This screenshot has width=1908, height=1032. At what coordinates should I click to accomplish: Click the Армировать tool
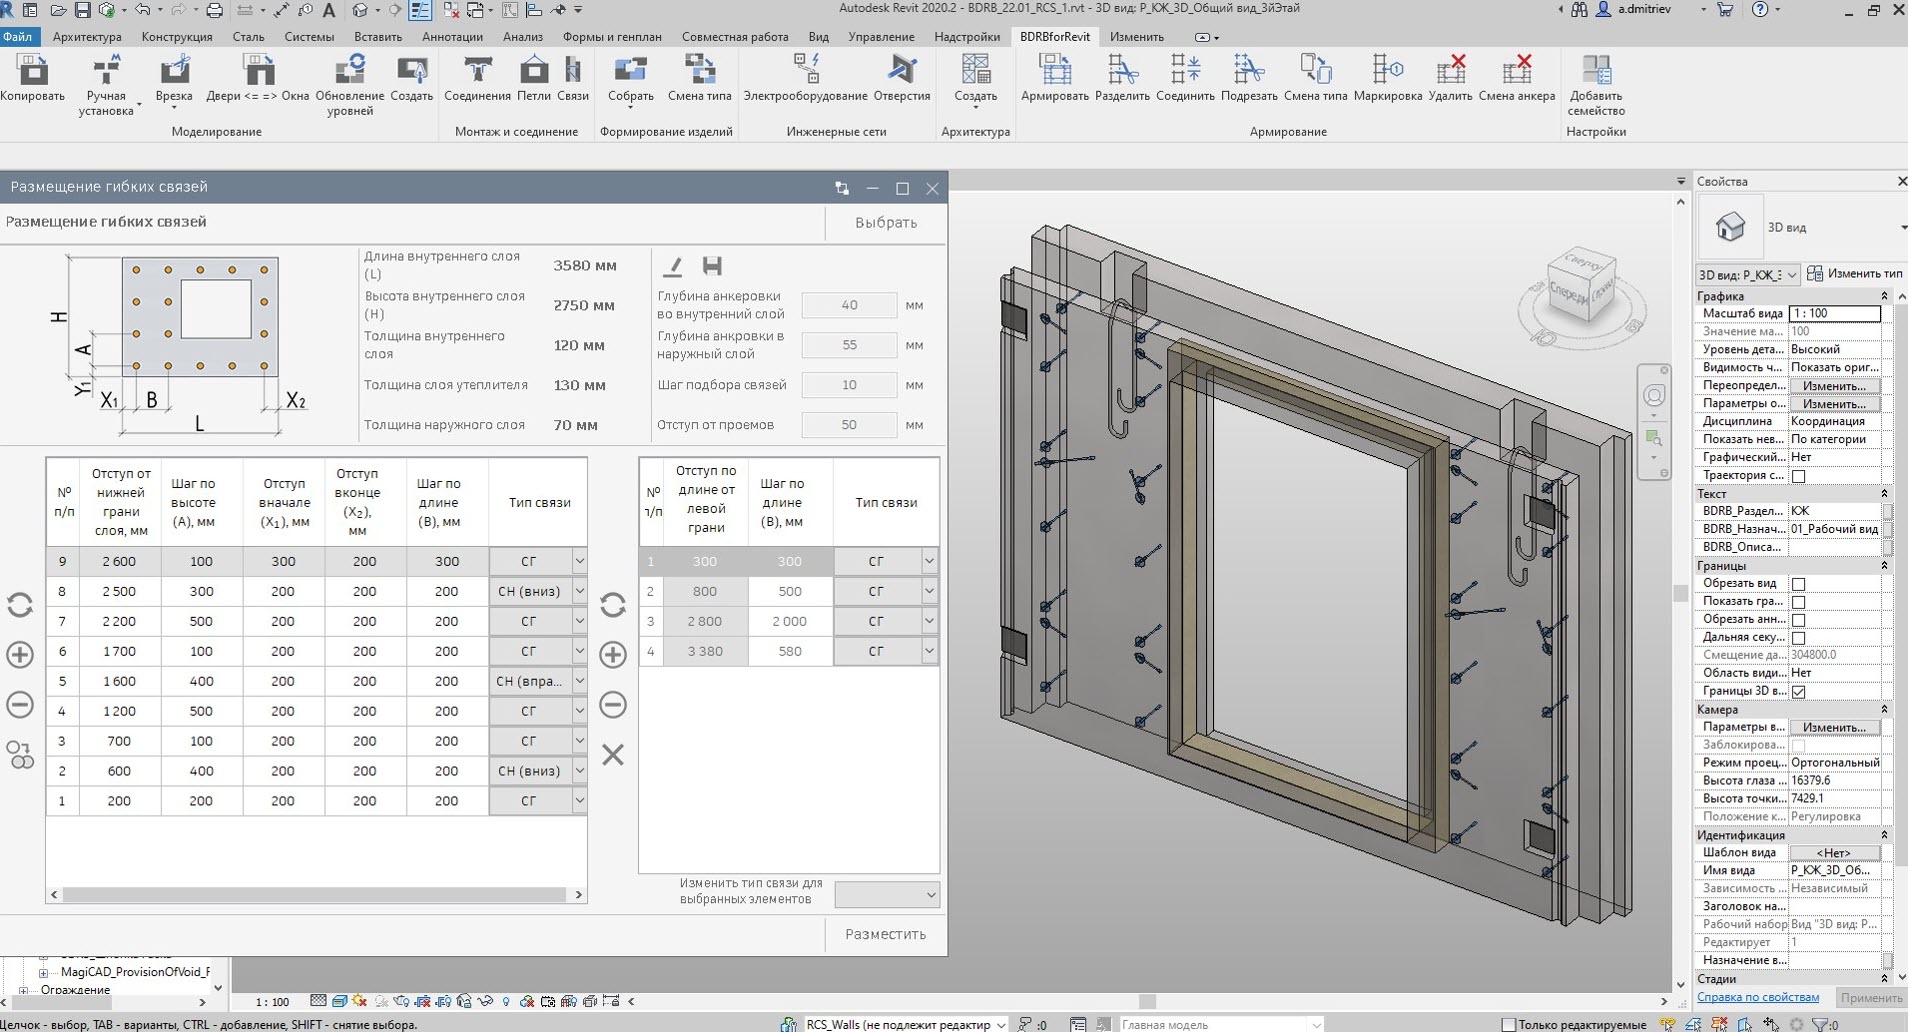click(1054, 78)
